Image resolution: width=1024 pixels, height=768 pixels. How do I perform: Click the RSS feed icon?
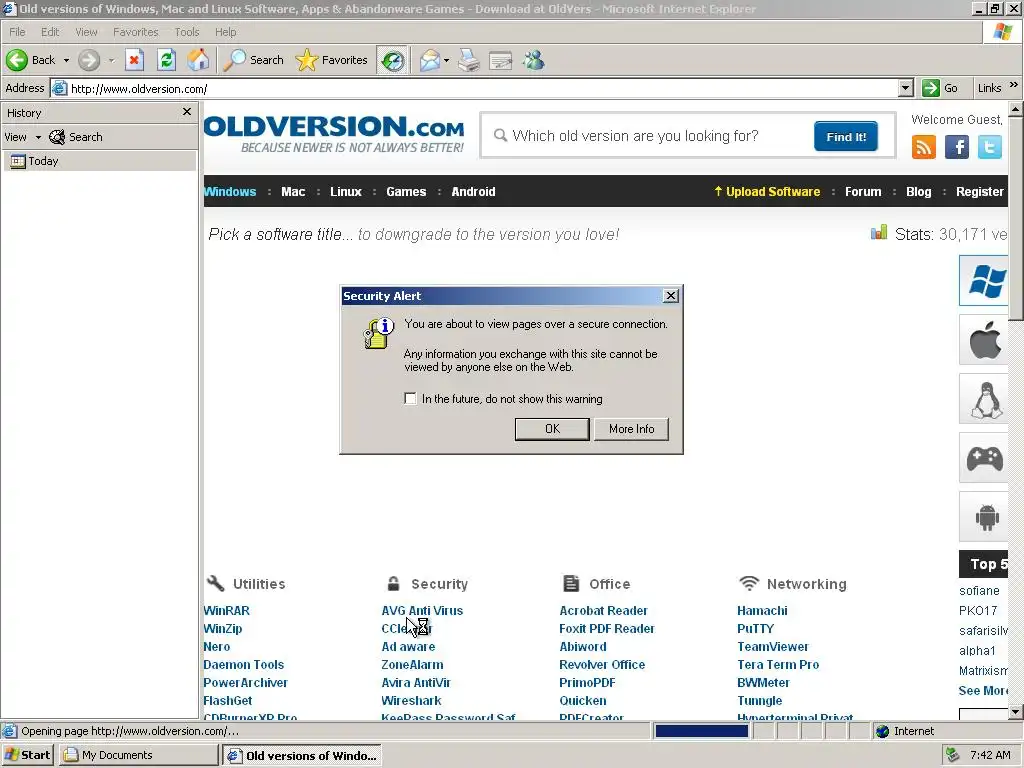923,147
